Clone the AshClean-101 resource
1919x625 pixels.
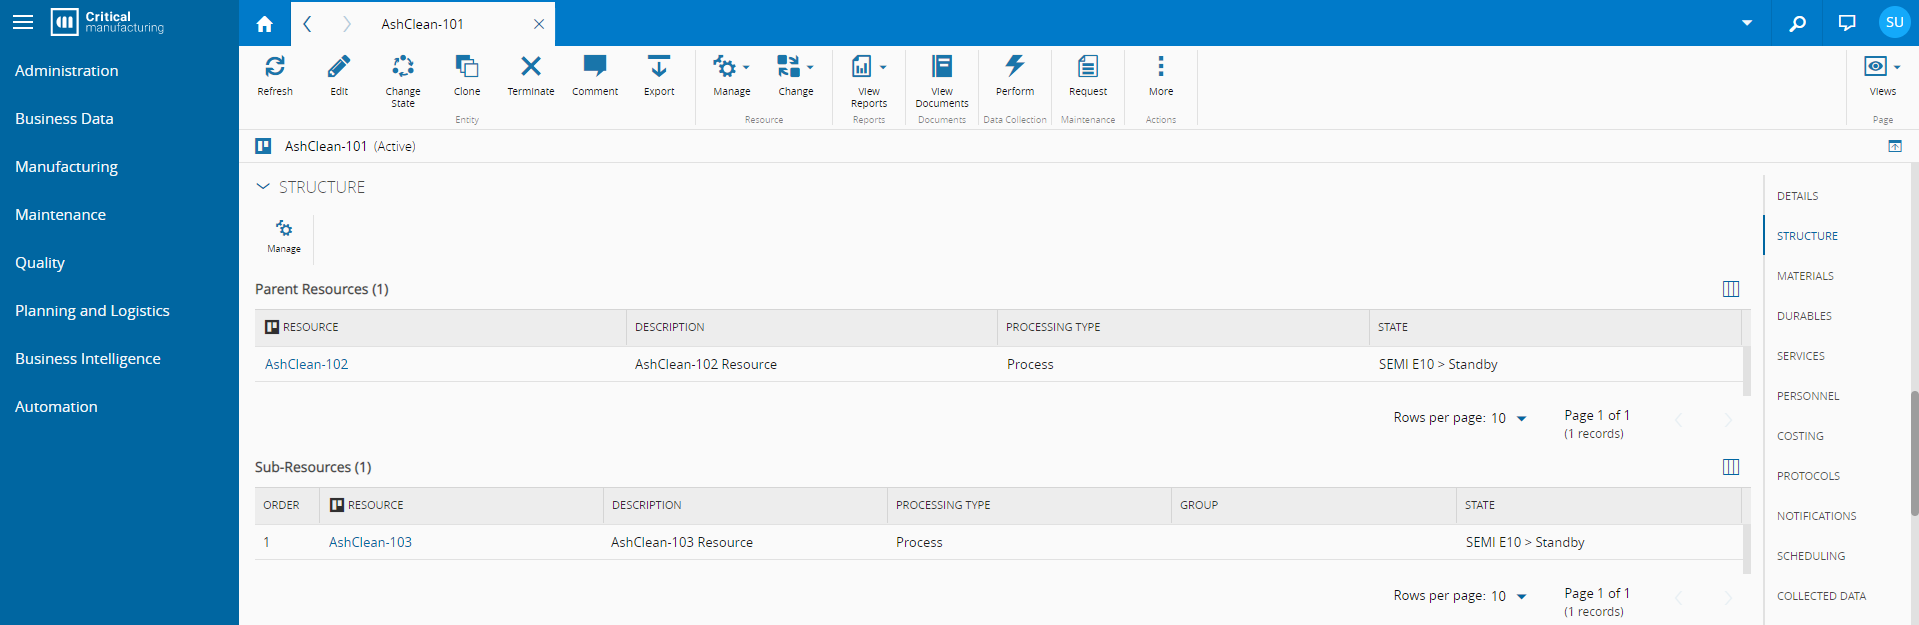(467, 67)
